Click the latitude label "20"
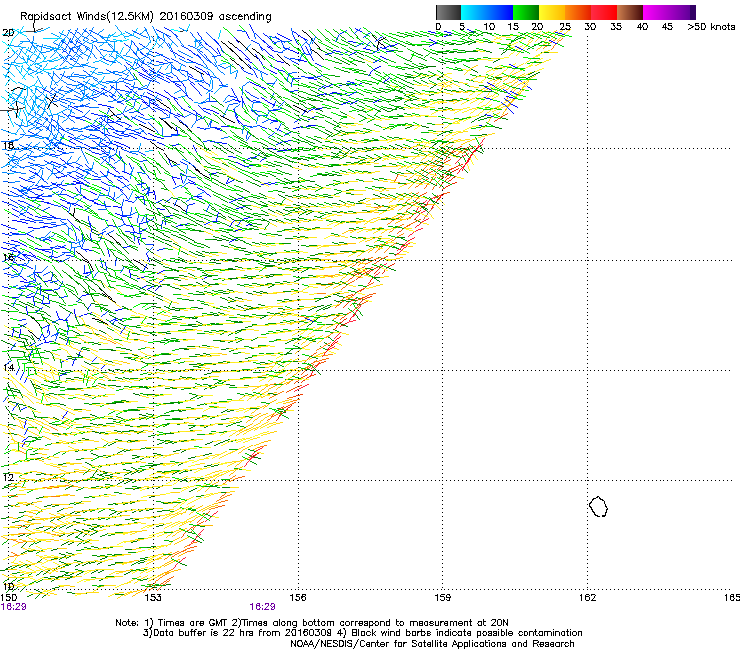This screenshot has width=740, height=650. [x=8, y=33]
